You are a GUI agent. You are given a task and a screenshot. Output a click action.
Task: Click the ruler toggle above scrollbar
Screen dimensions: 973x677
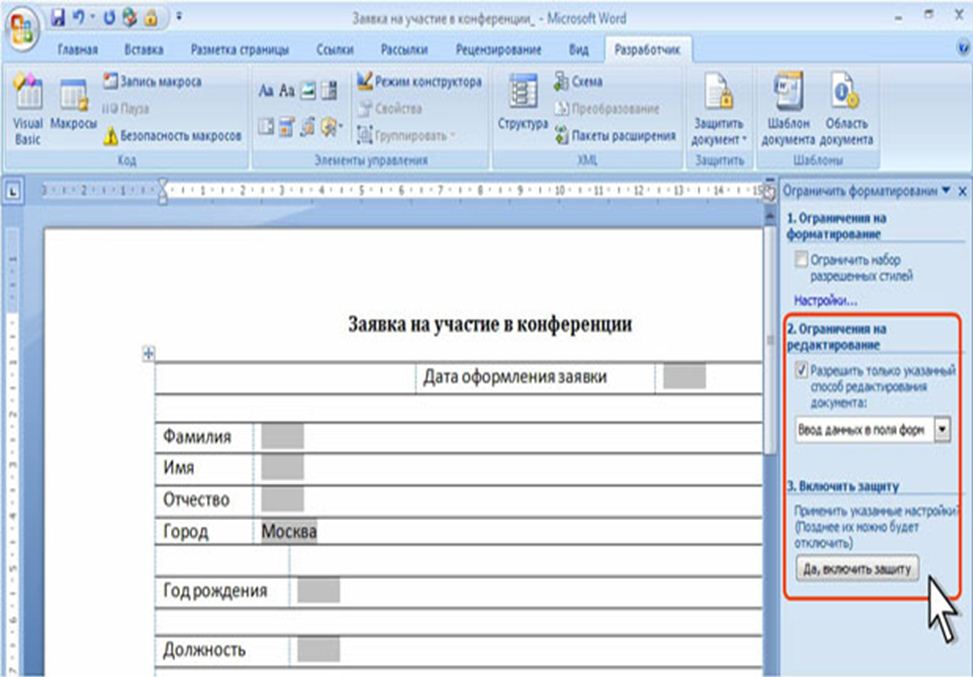click(x=769, y=192)
